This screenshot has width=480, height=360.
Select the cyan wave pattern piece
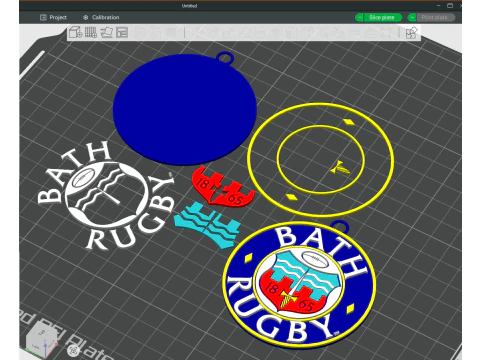(x=207, y=224)
